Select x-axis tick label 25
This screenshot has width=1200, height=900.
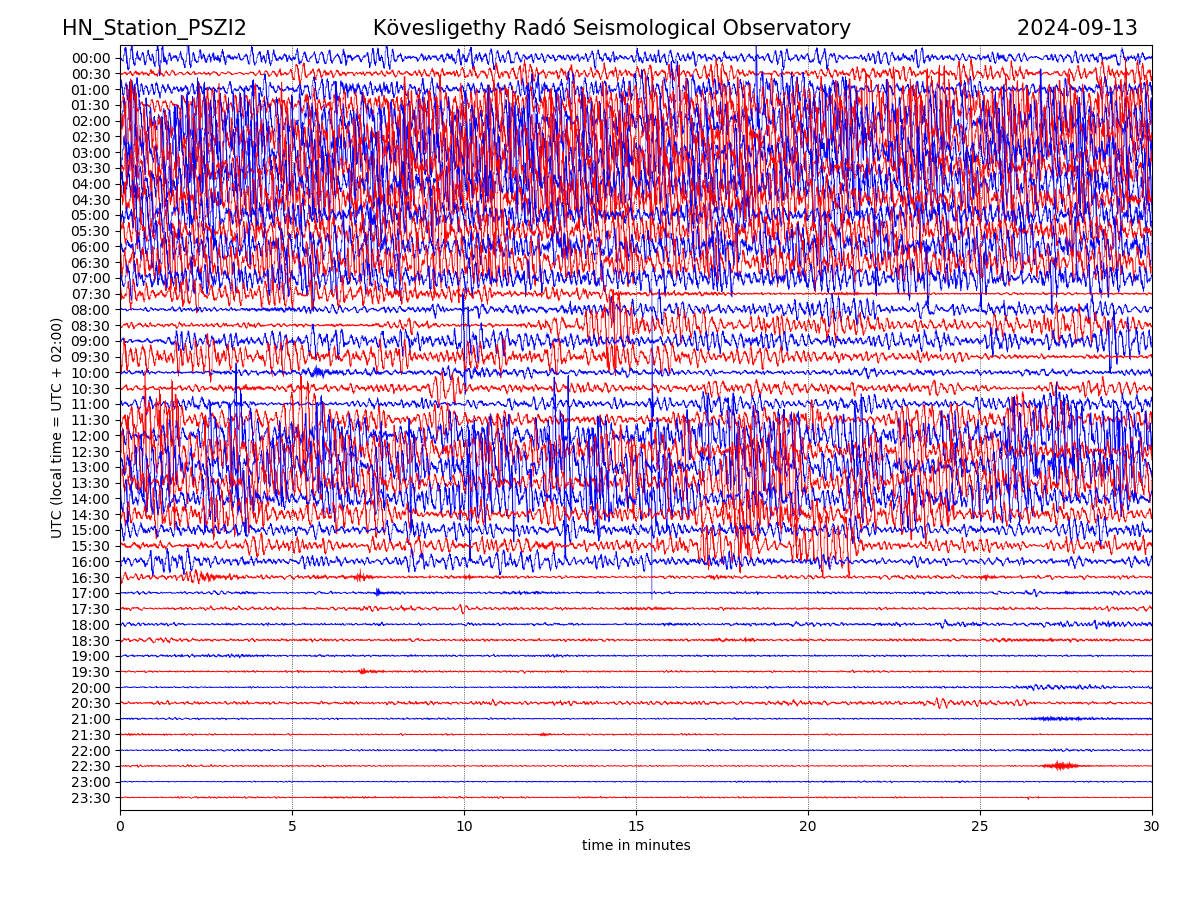980,827
